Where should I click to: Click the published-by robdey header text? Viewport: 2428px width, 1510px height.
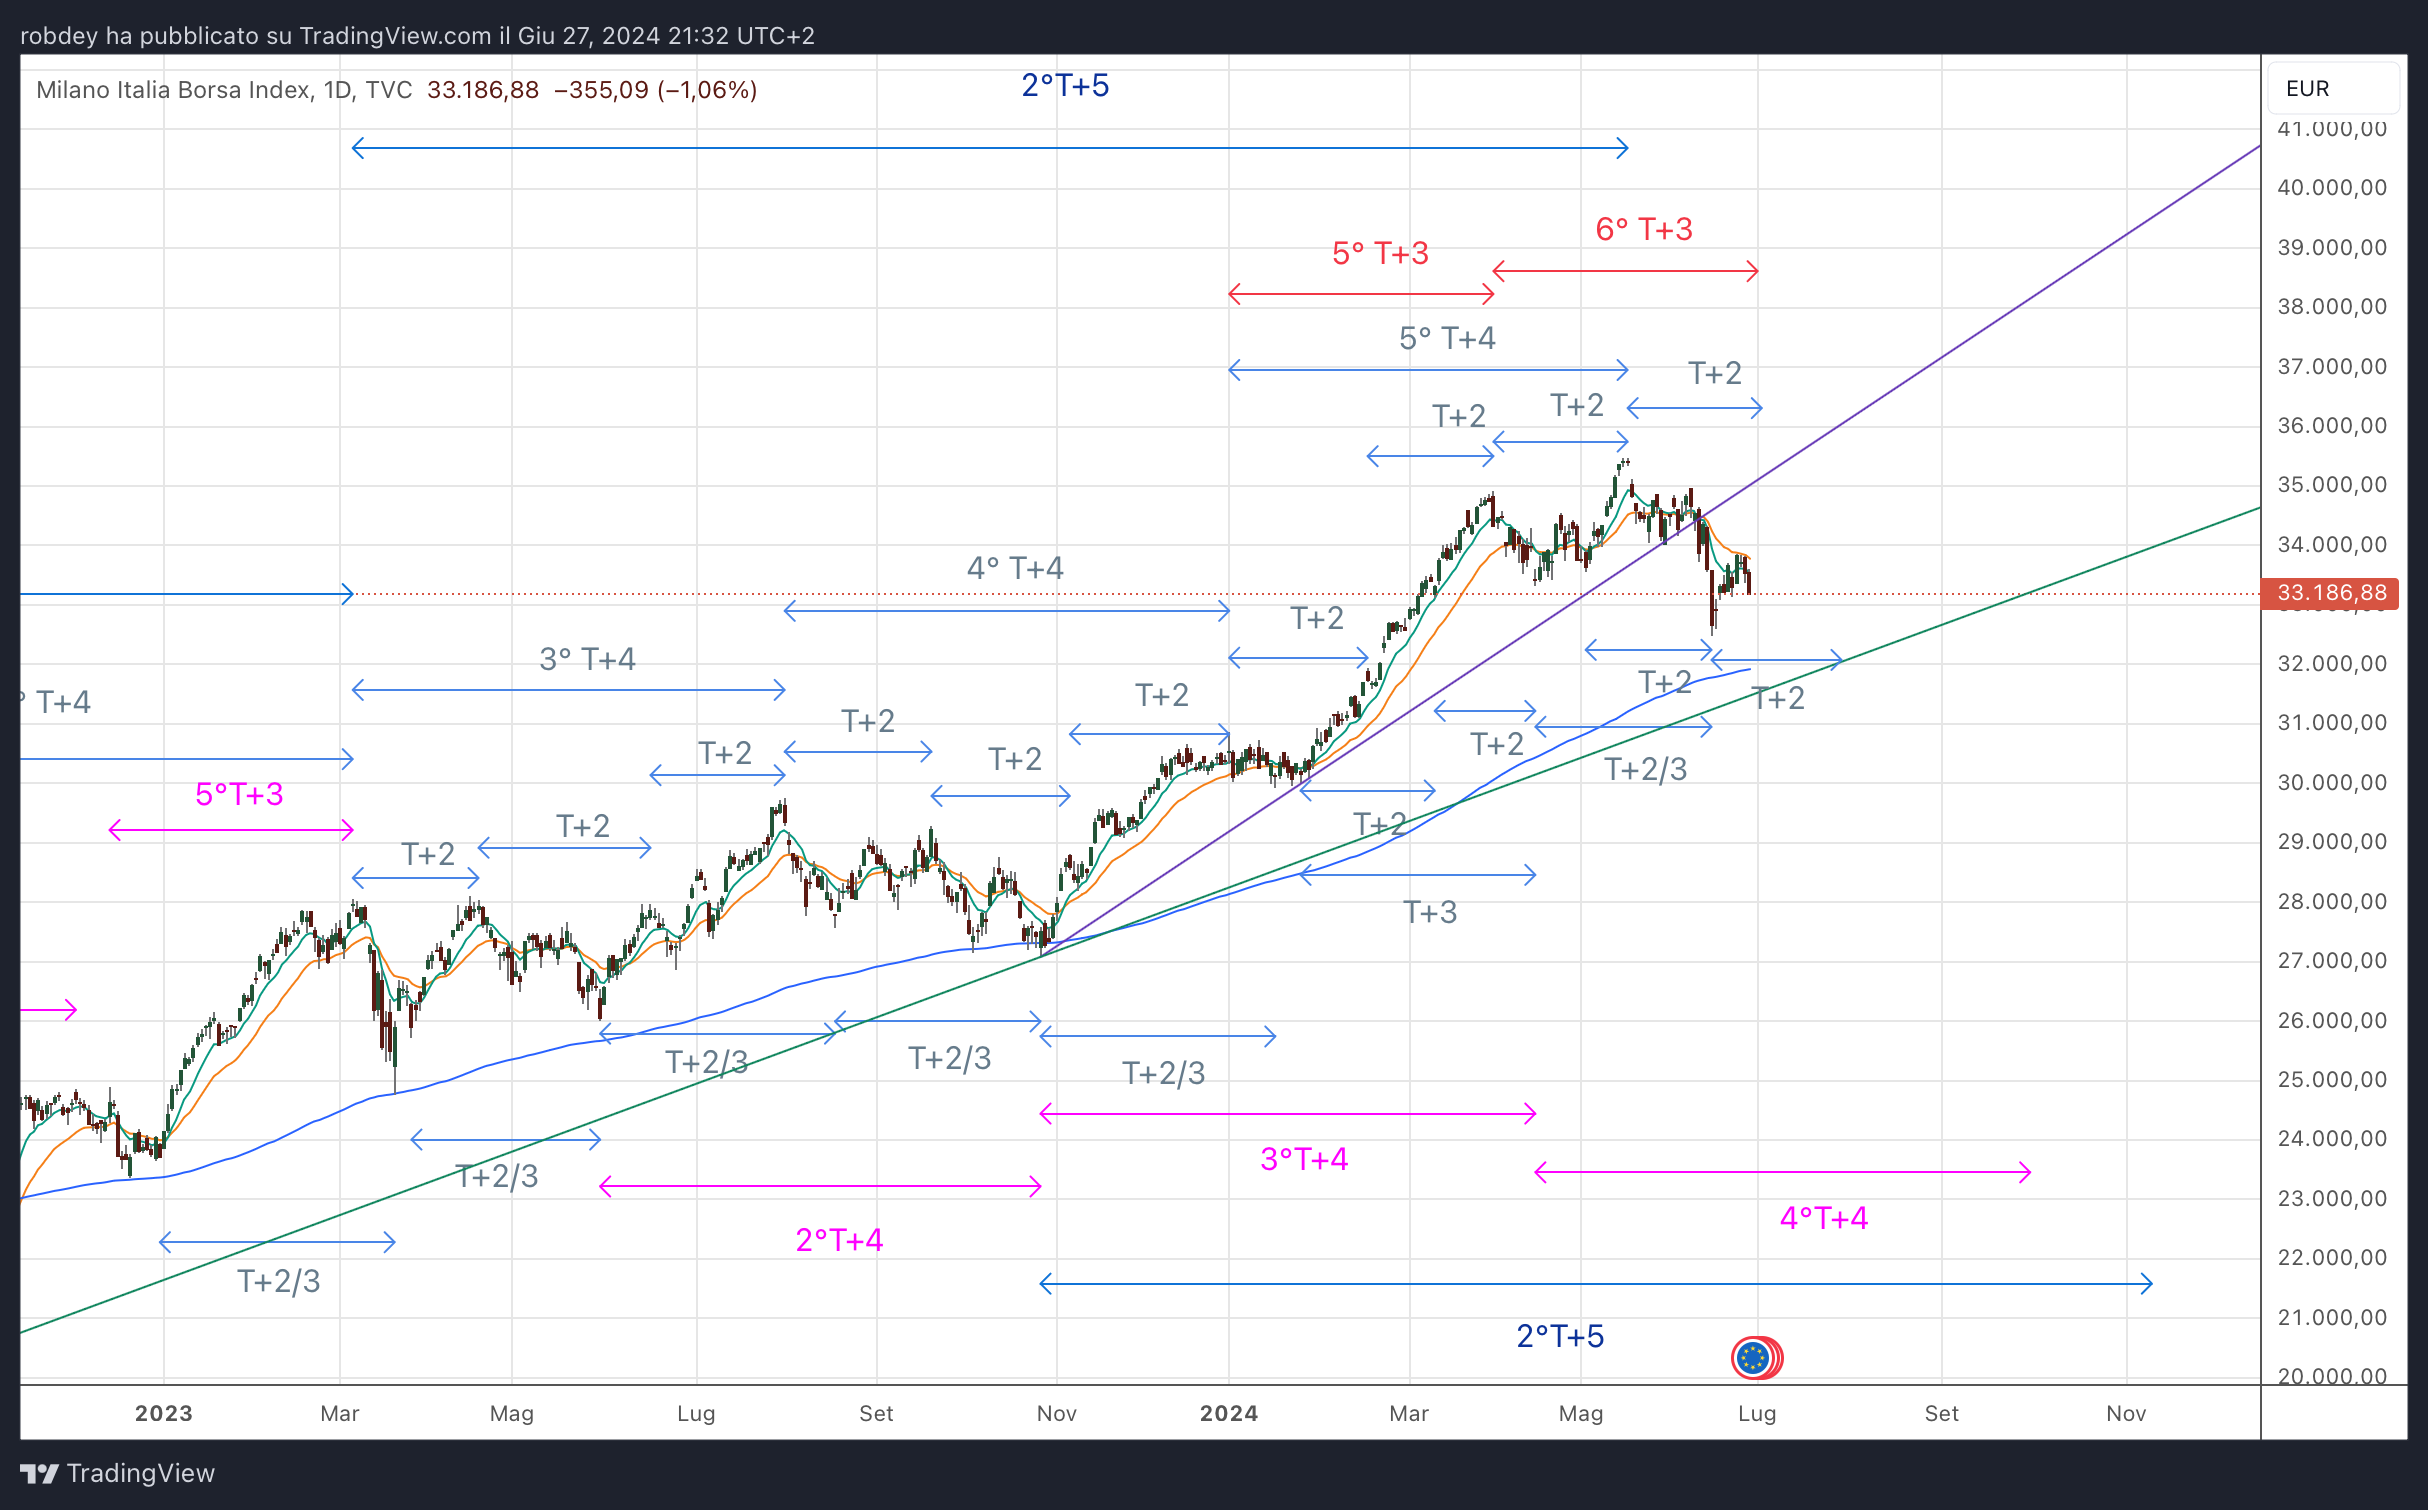coord(417,36)
